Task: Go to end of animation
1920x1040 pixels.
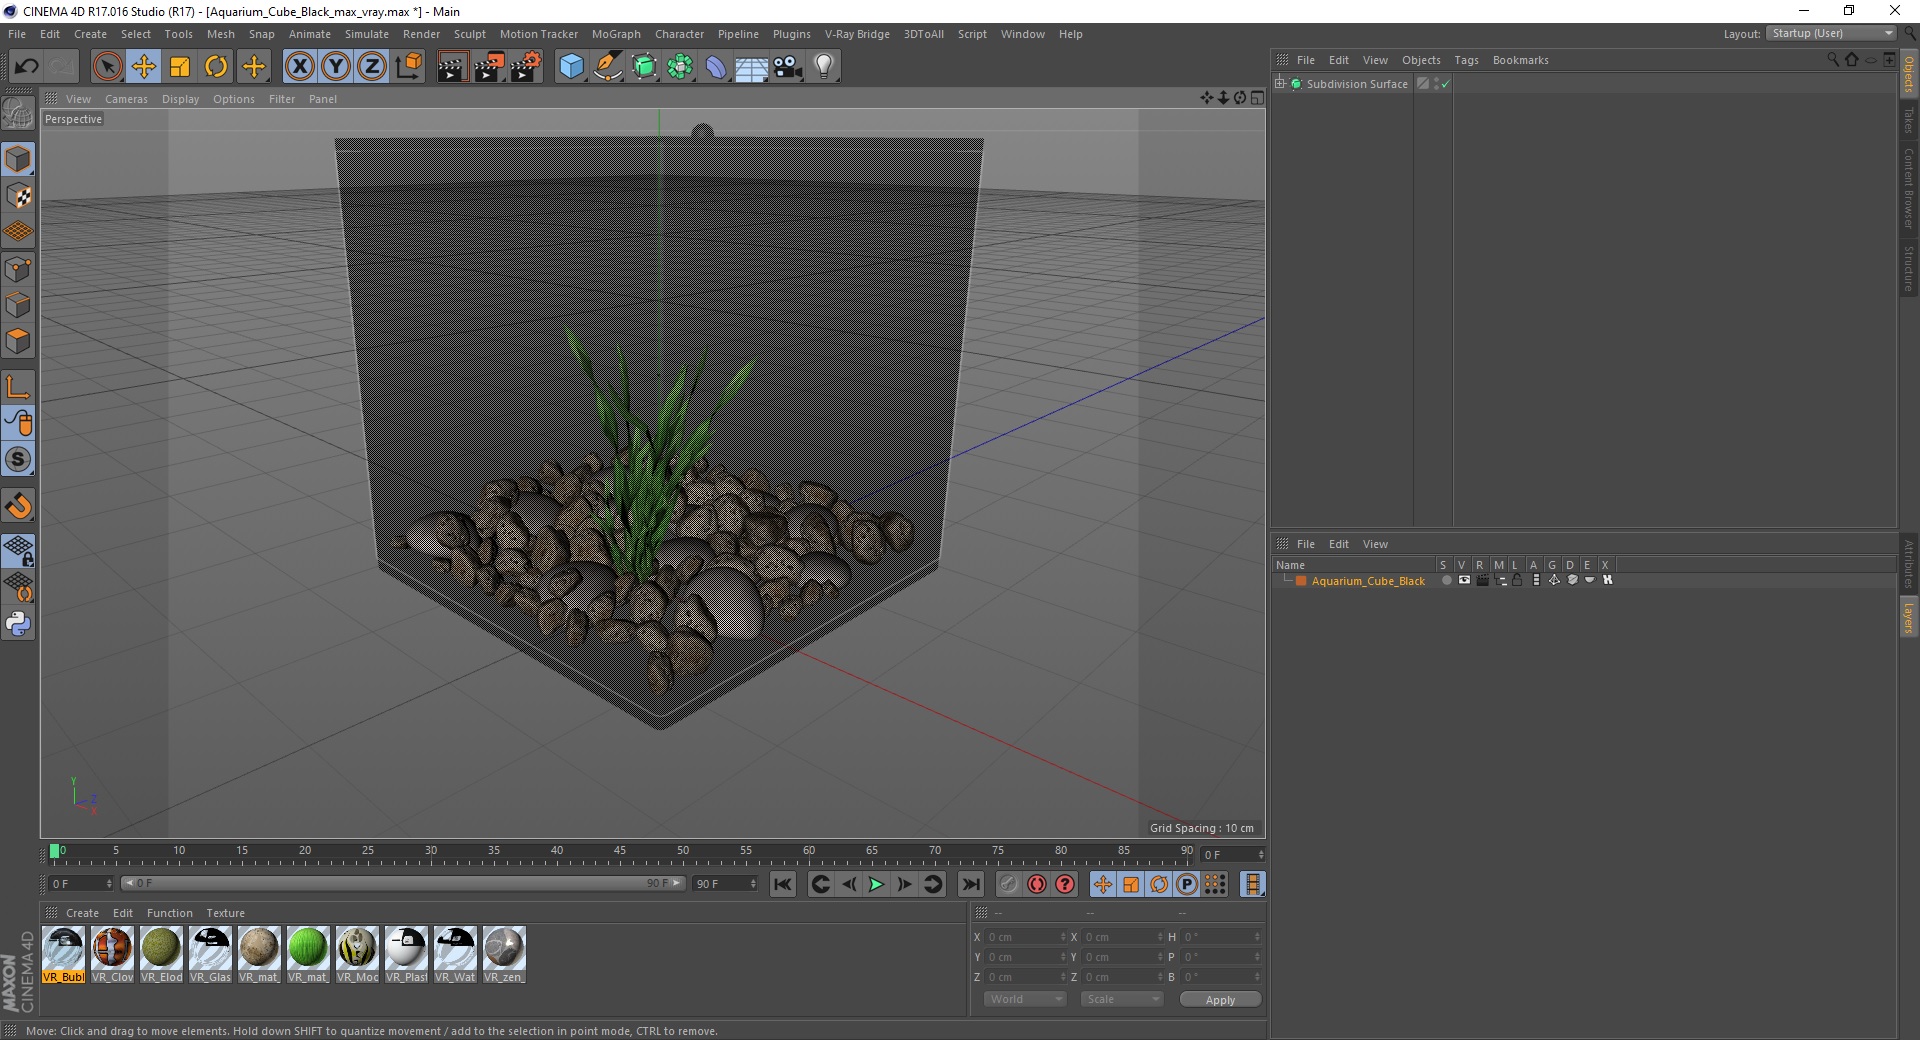Action: tap(970, 884)
